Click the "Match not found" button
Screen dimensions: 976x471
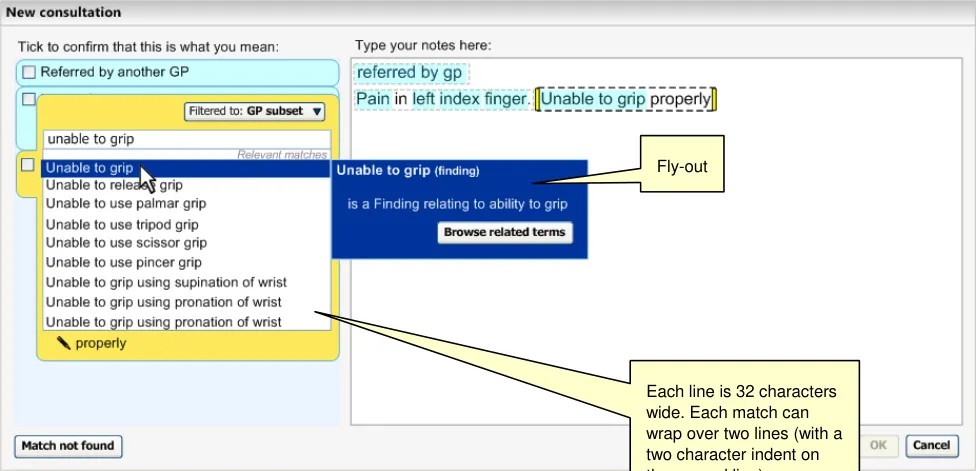coord(68,445)
